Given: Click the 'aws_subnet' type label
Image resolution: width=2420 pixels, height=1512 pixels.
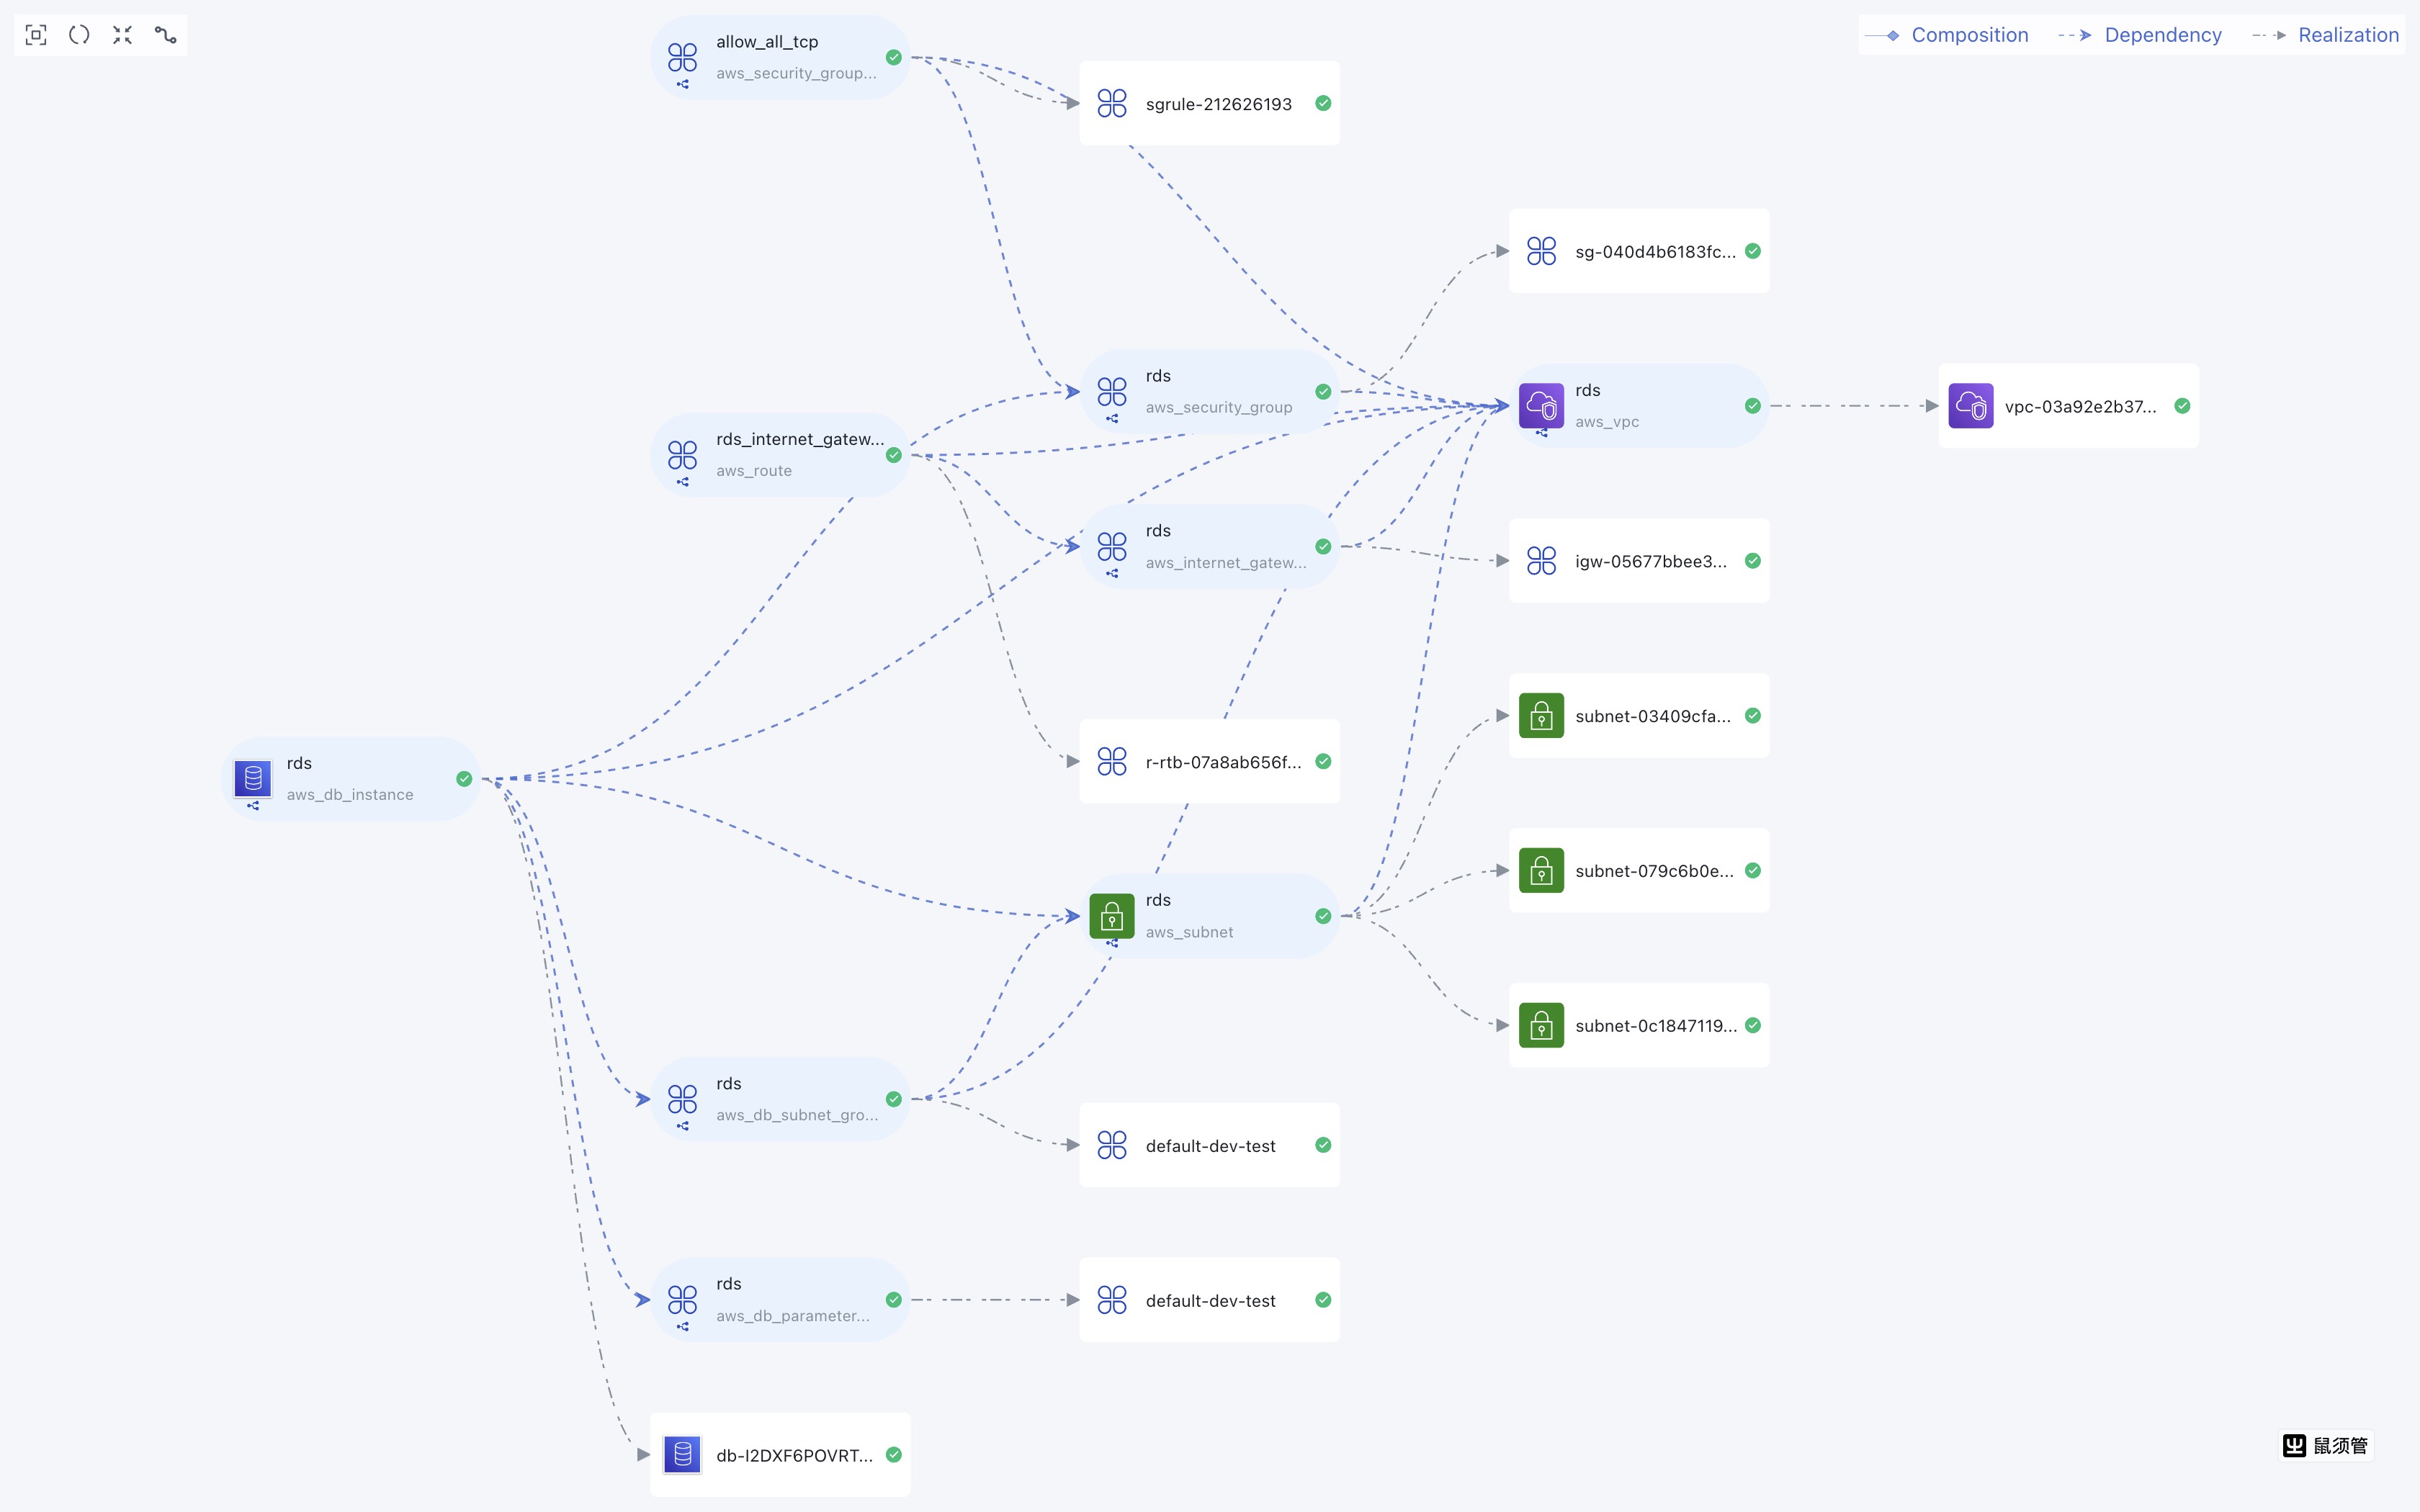Looking at the screenshot, I should (x=1189, y=932).
